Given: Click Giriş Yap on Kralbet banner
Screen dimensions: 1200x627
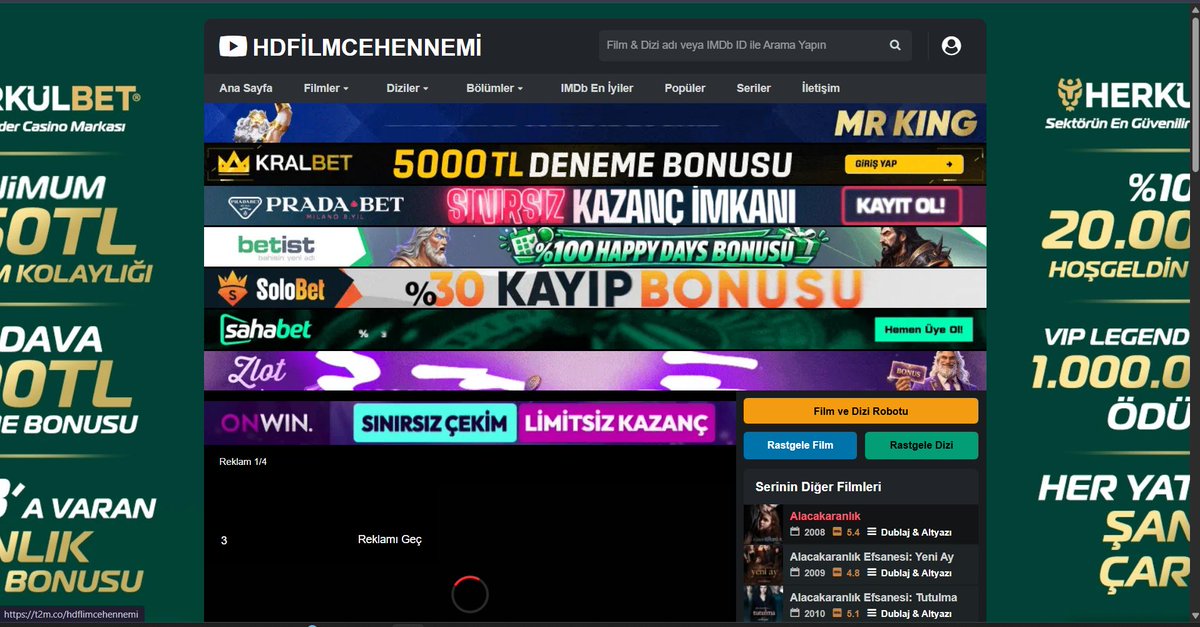Looking at the screenshot, I should tap(904, 164).
